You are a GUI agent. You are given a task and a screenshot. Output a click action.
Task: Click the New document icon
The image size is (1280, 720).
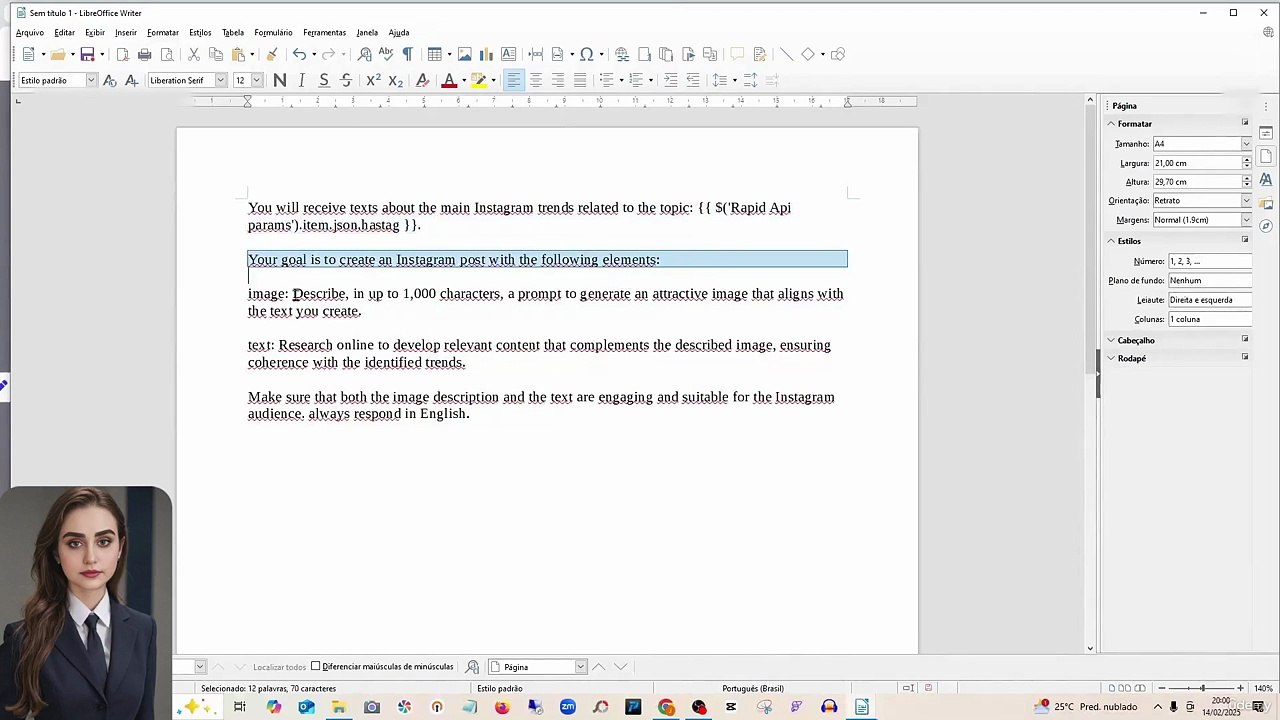tap(28, 54)
